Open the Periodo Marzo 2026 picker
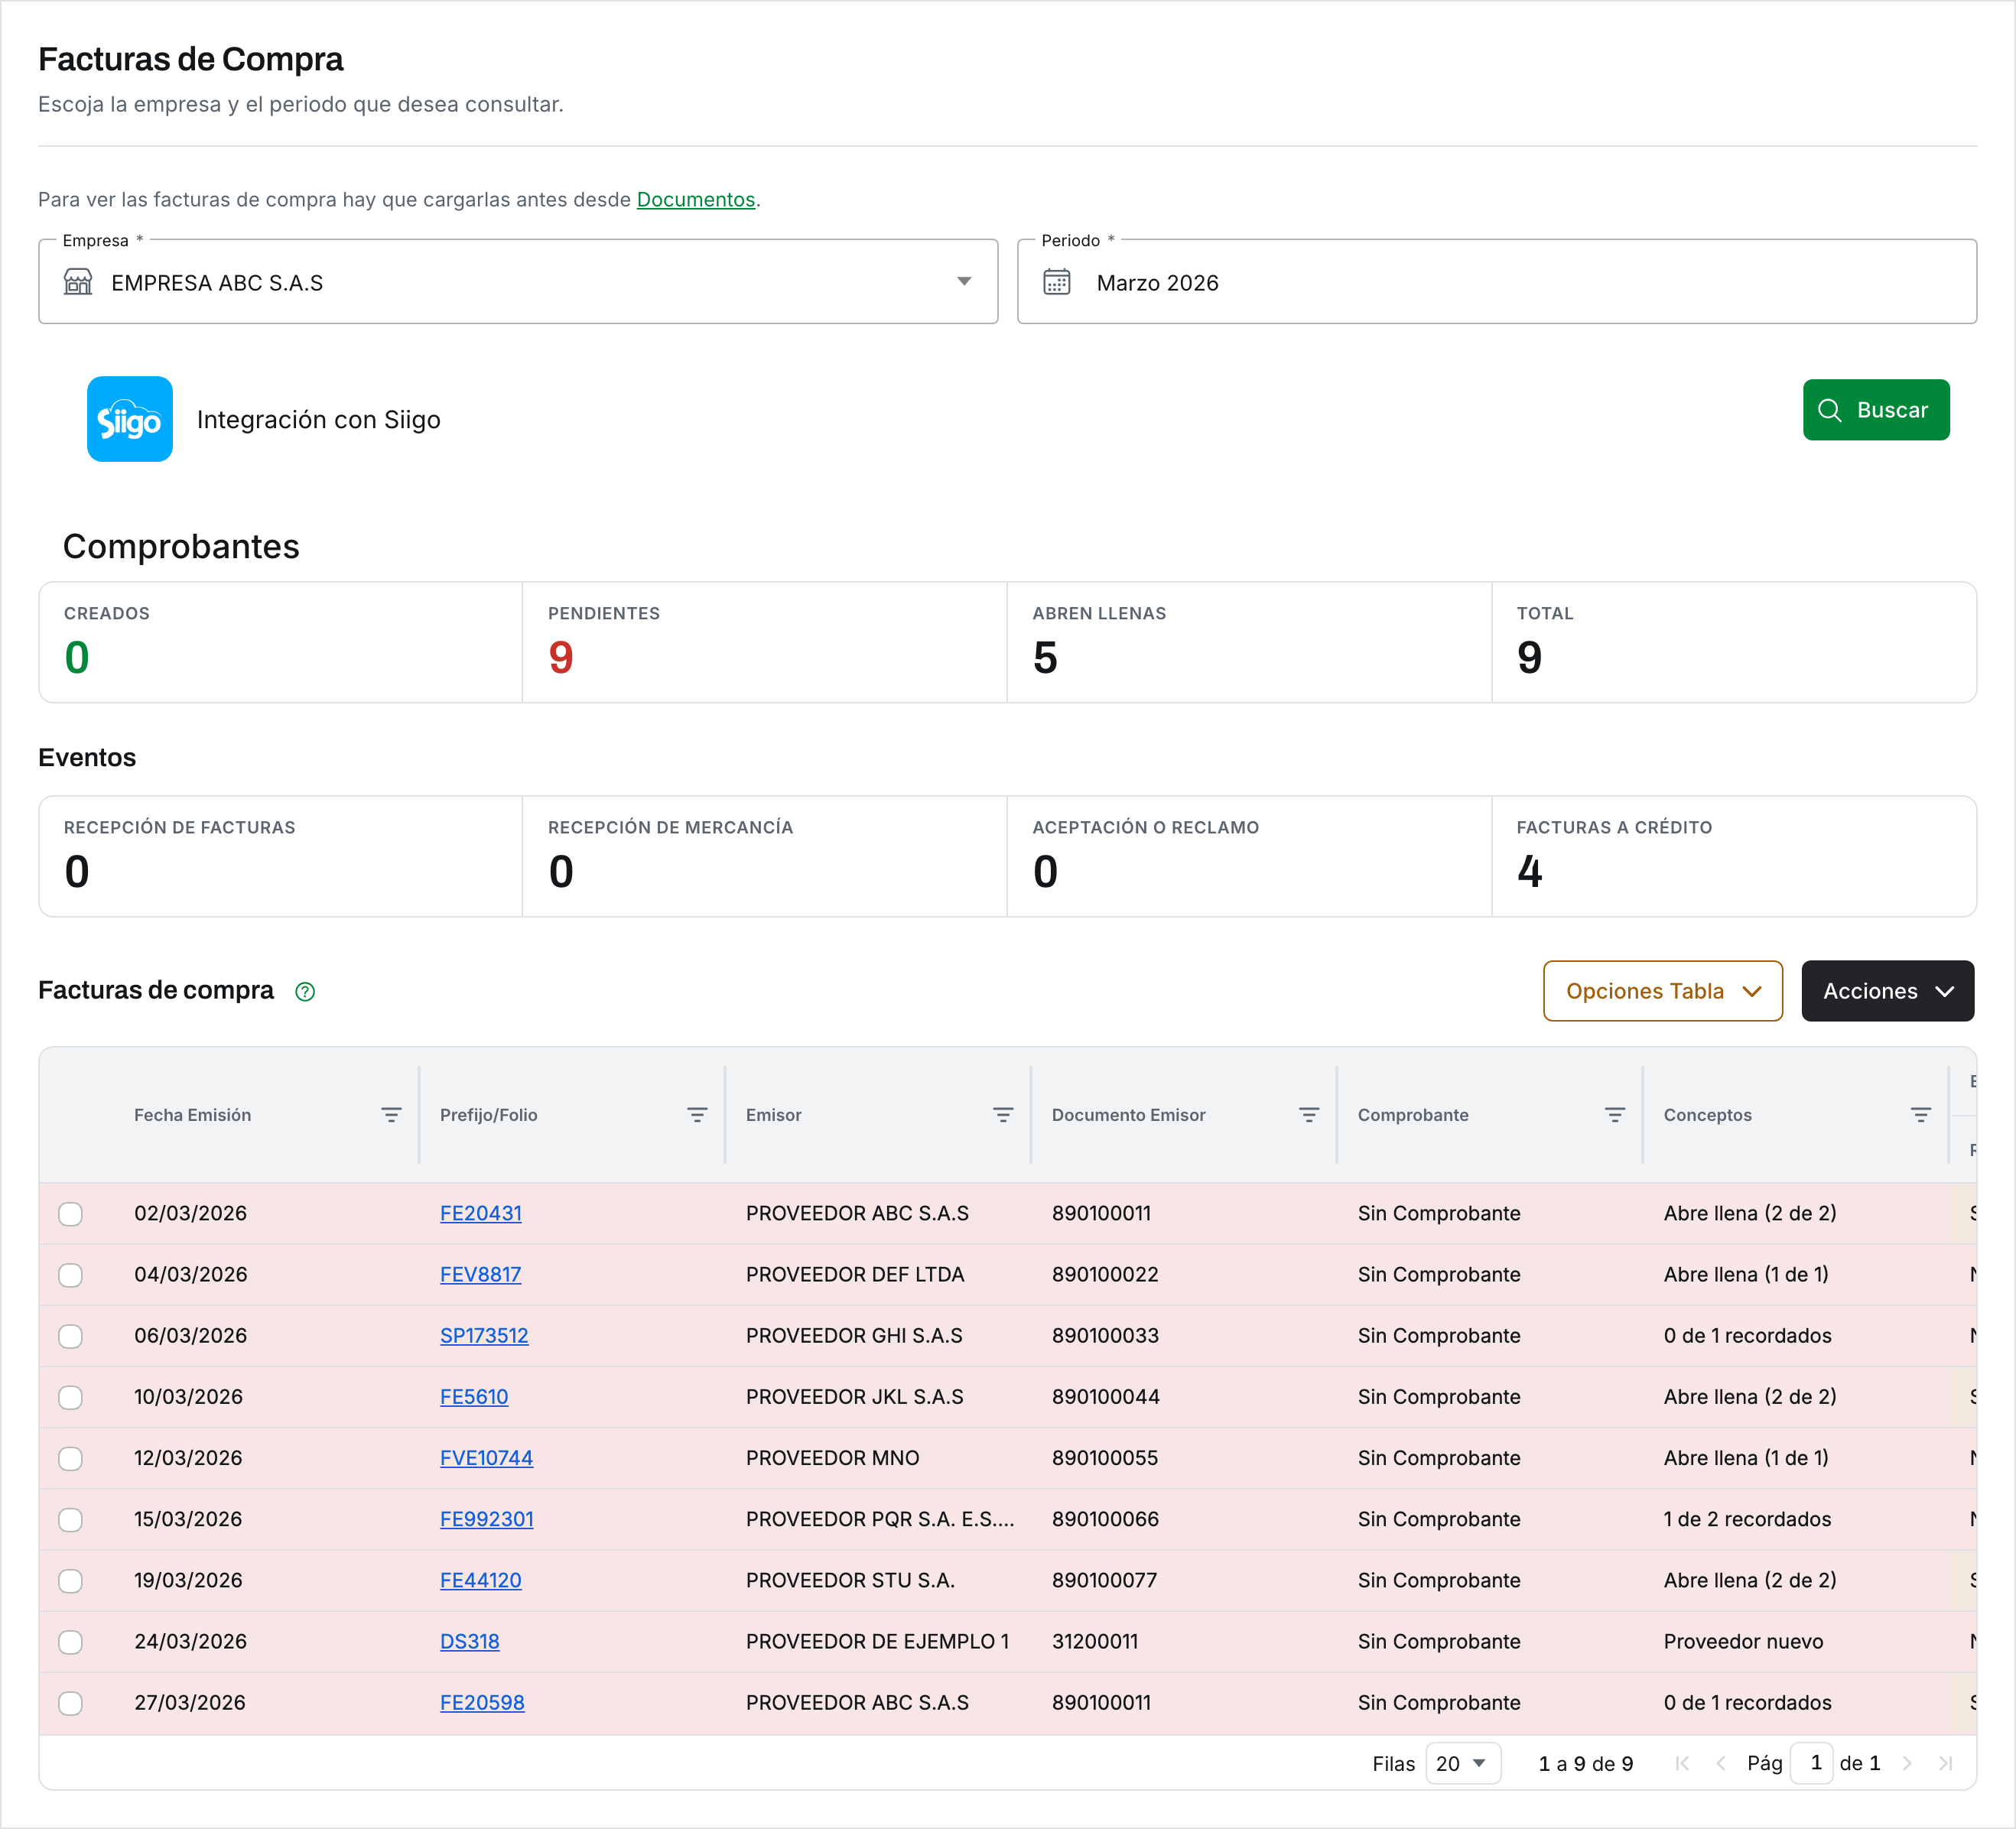This screenshot has height=1829, width=2016. coord(1496,282)
